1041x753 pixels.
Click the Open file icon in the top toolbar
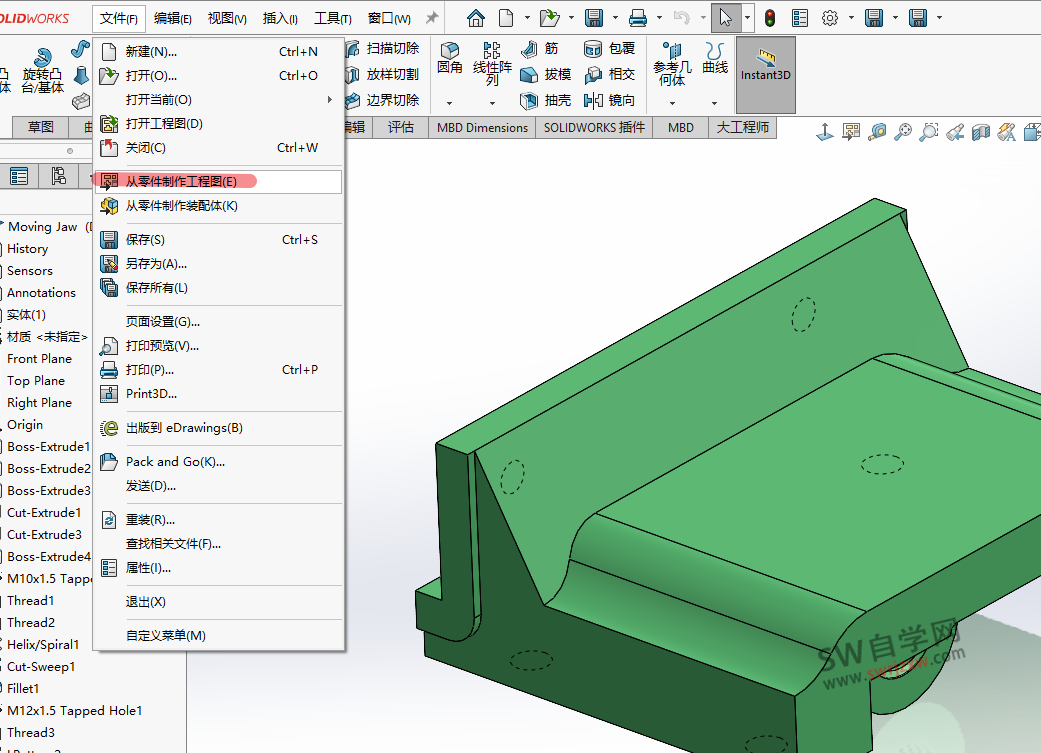[549, 18]
